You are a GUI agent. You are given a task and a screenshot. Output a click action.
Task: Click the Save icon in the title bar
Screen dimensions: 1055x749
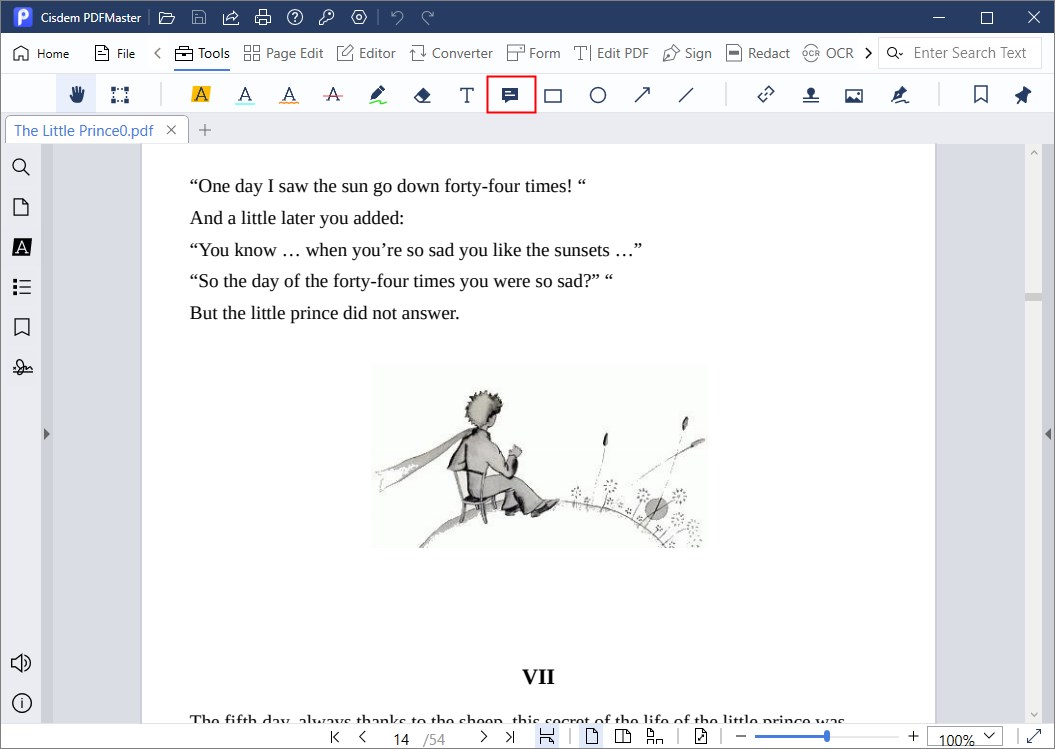coord(198,17)
